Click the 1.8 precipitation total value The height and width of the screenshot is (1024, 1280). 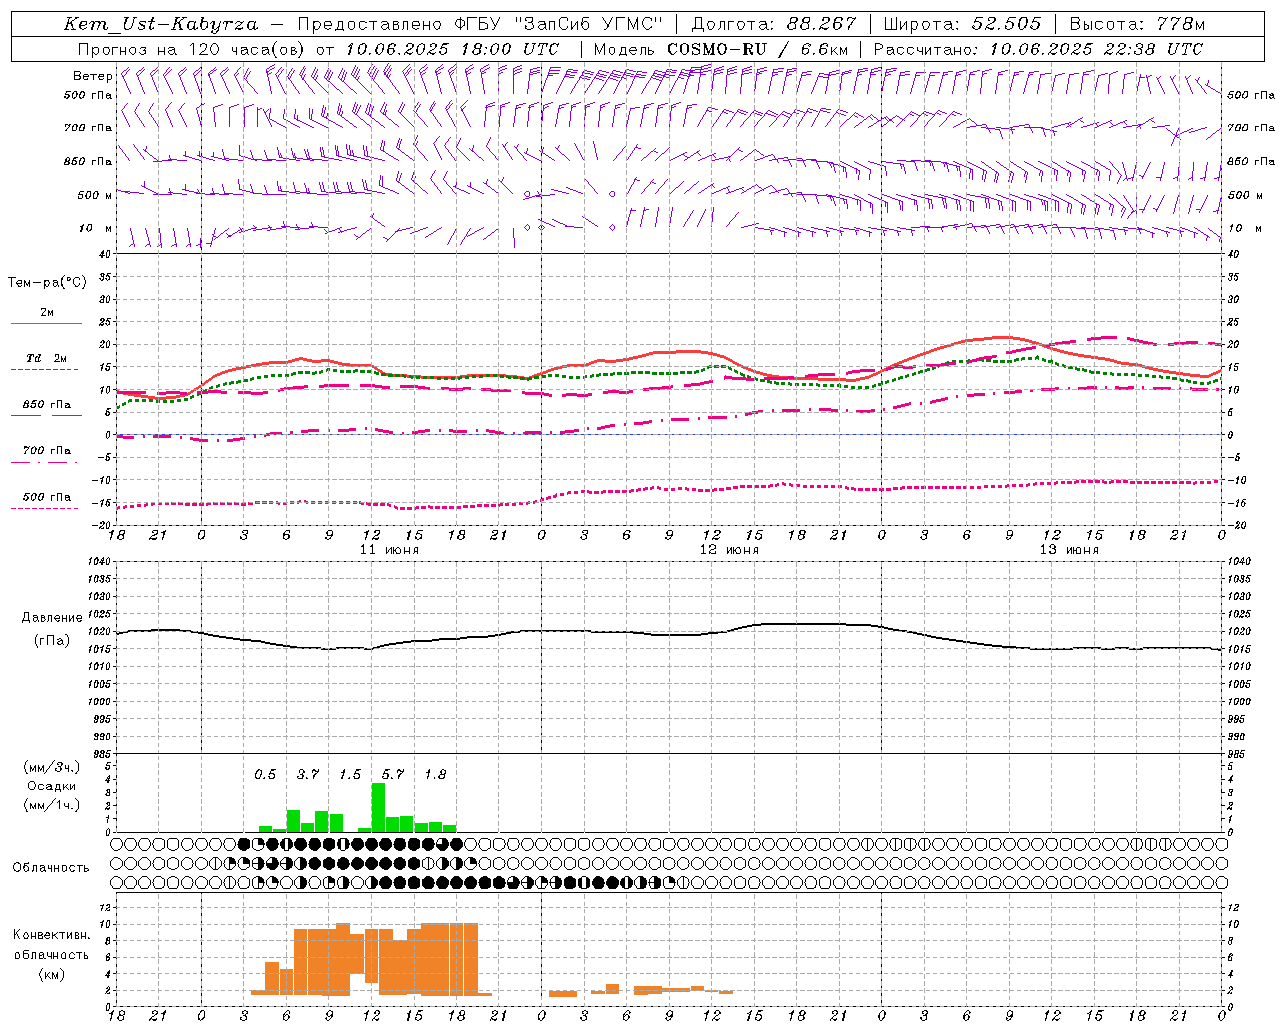[435, 774]
